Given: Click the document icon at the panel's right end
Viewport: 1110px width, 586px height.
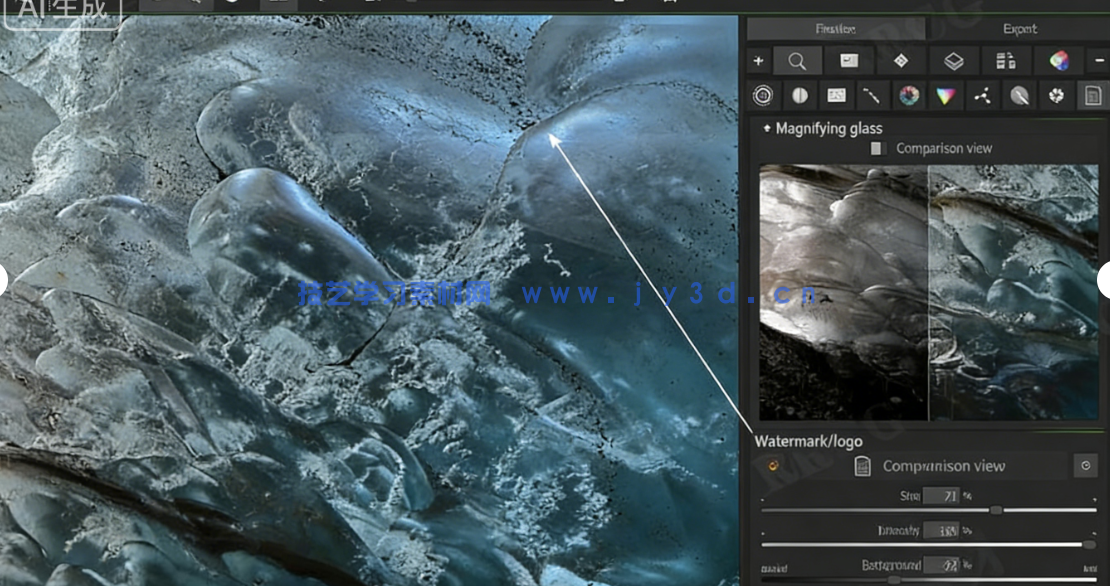Looking at the screenshot, I should 1093,96.
